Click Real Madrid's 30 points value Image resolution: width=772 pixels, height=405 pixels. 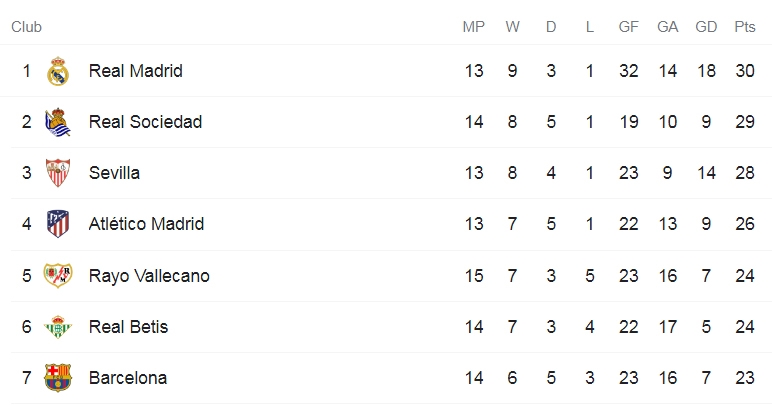pos(745,71)
